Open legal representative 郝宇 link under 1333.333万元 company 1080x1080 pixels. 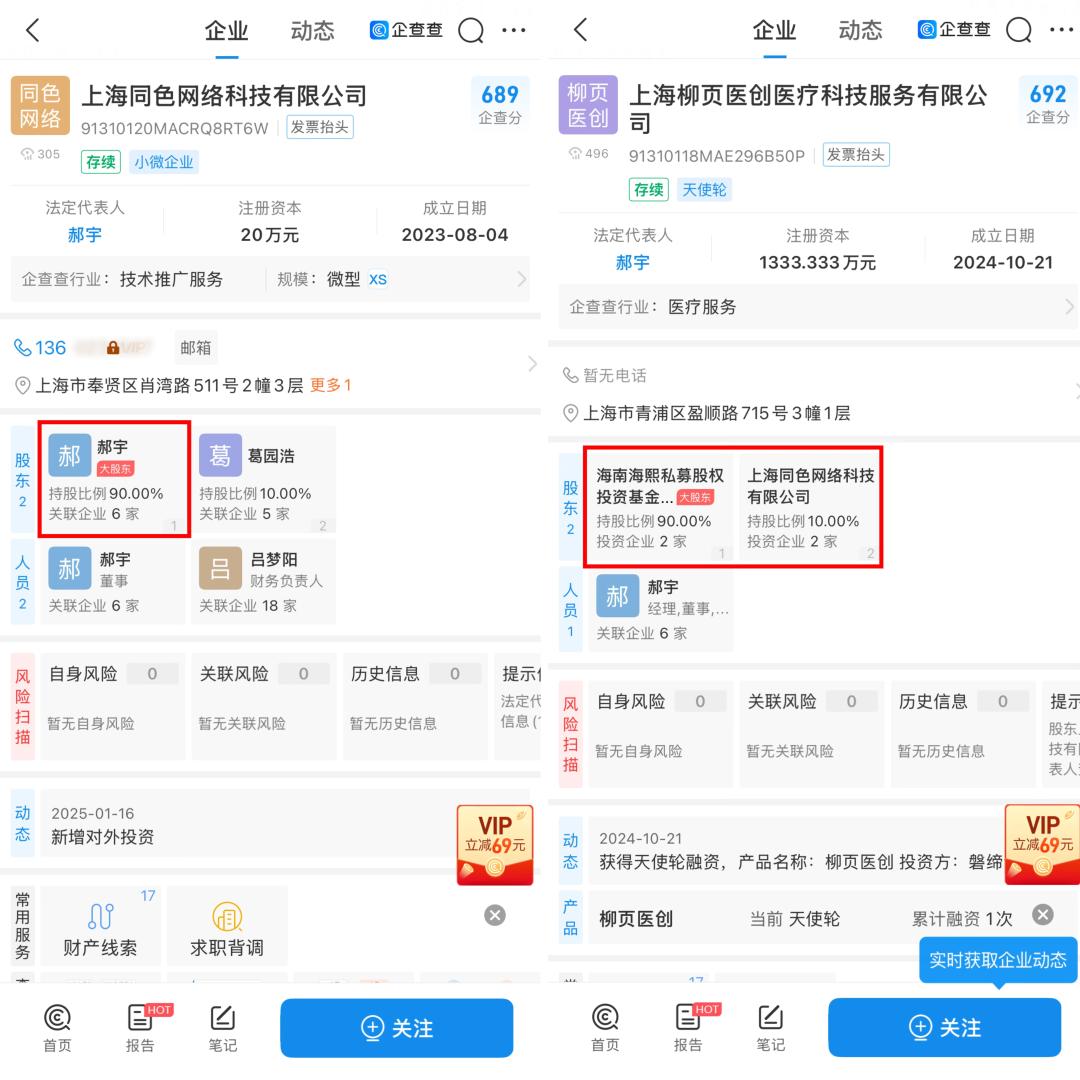click(x=632, y=263)
